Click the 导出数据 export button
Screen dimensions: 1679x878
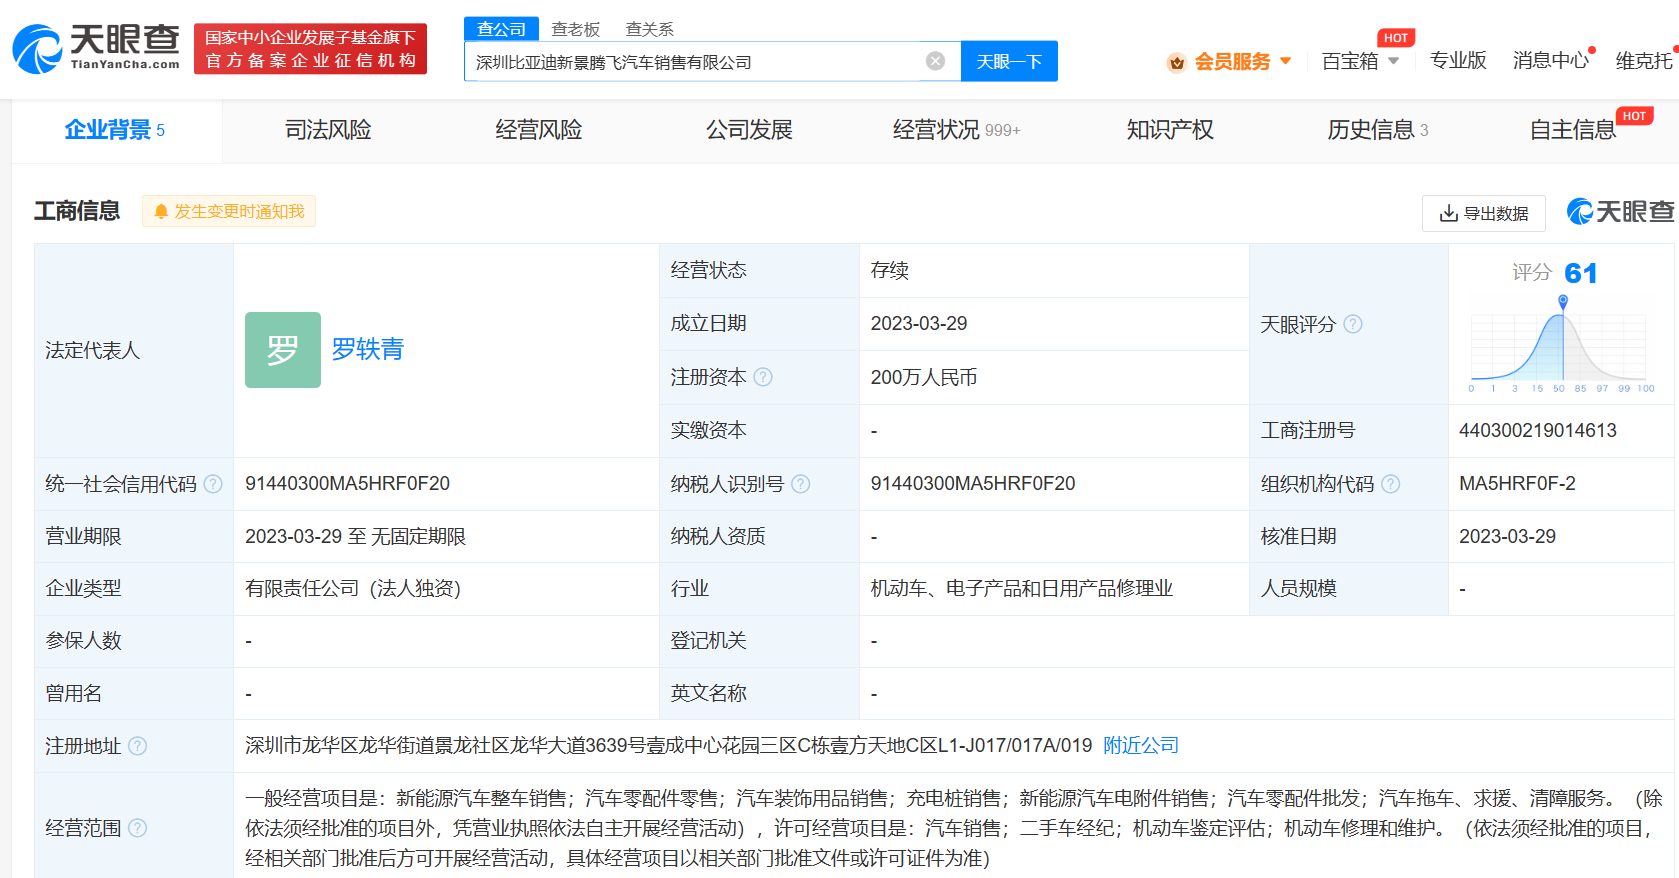click(1484, 213)
